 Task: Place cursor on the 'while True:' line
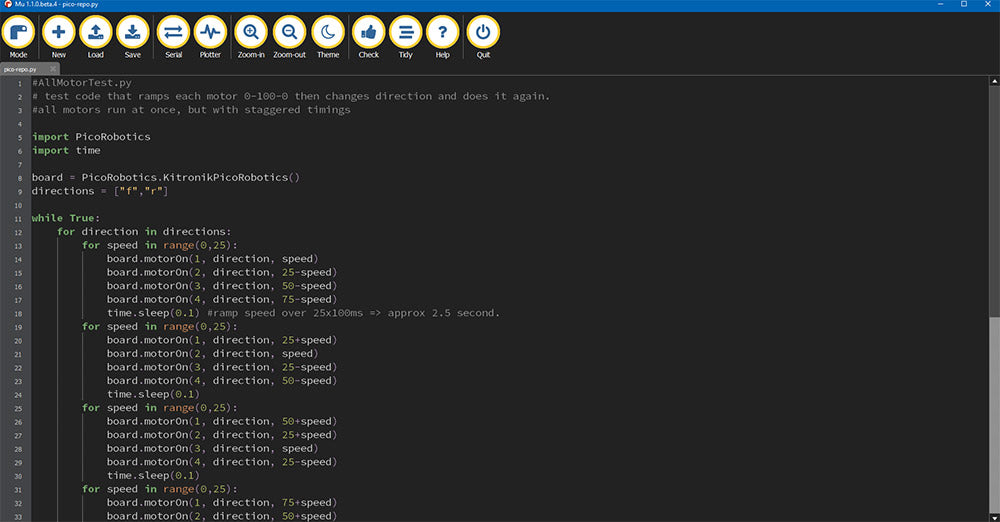pyautogui.click(x=66, y=218)
